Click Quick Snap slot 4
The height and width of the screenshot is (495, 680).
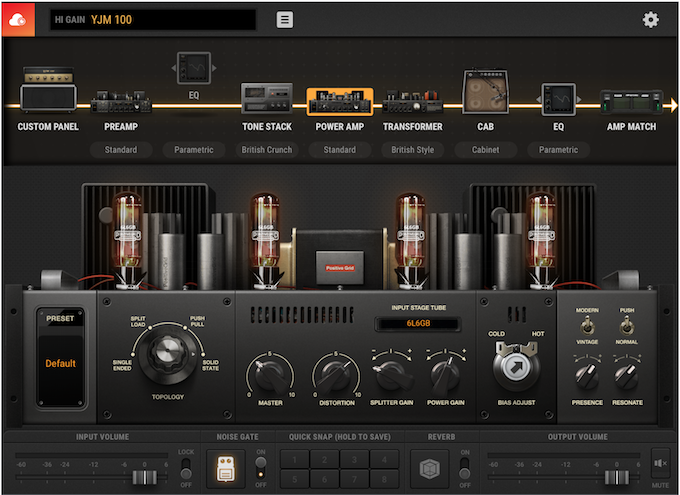click(384, 459)
